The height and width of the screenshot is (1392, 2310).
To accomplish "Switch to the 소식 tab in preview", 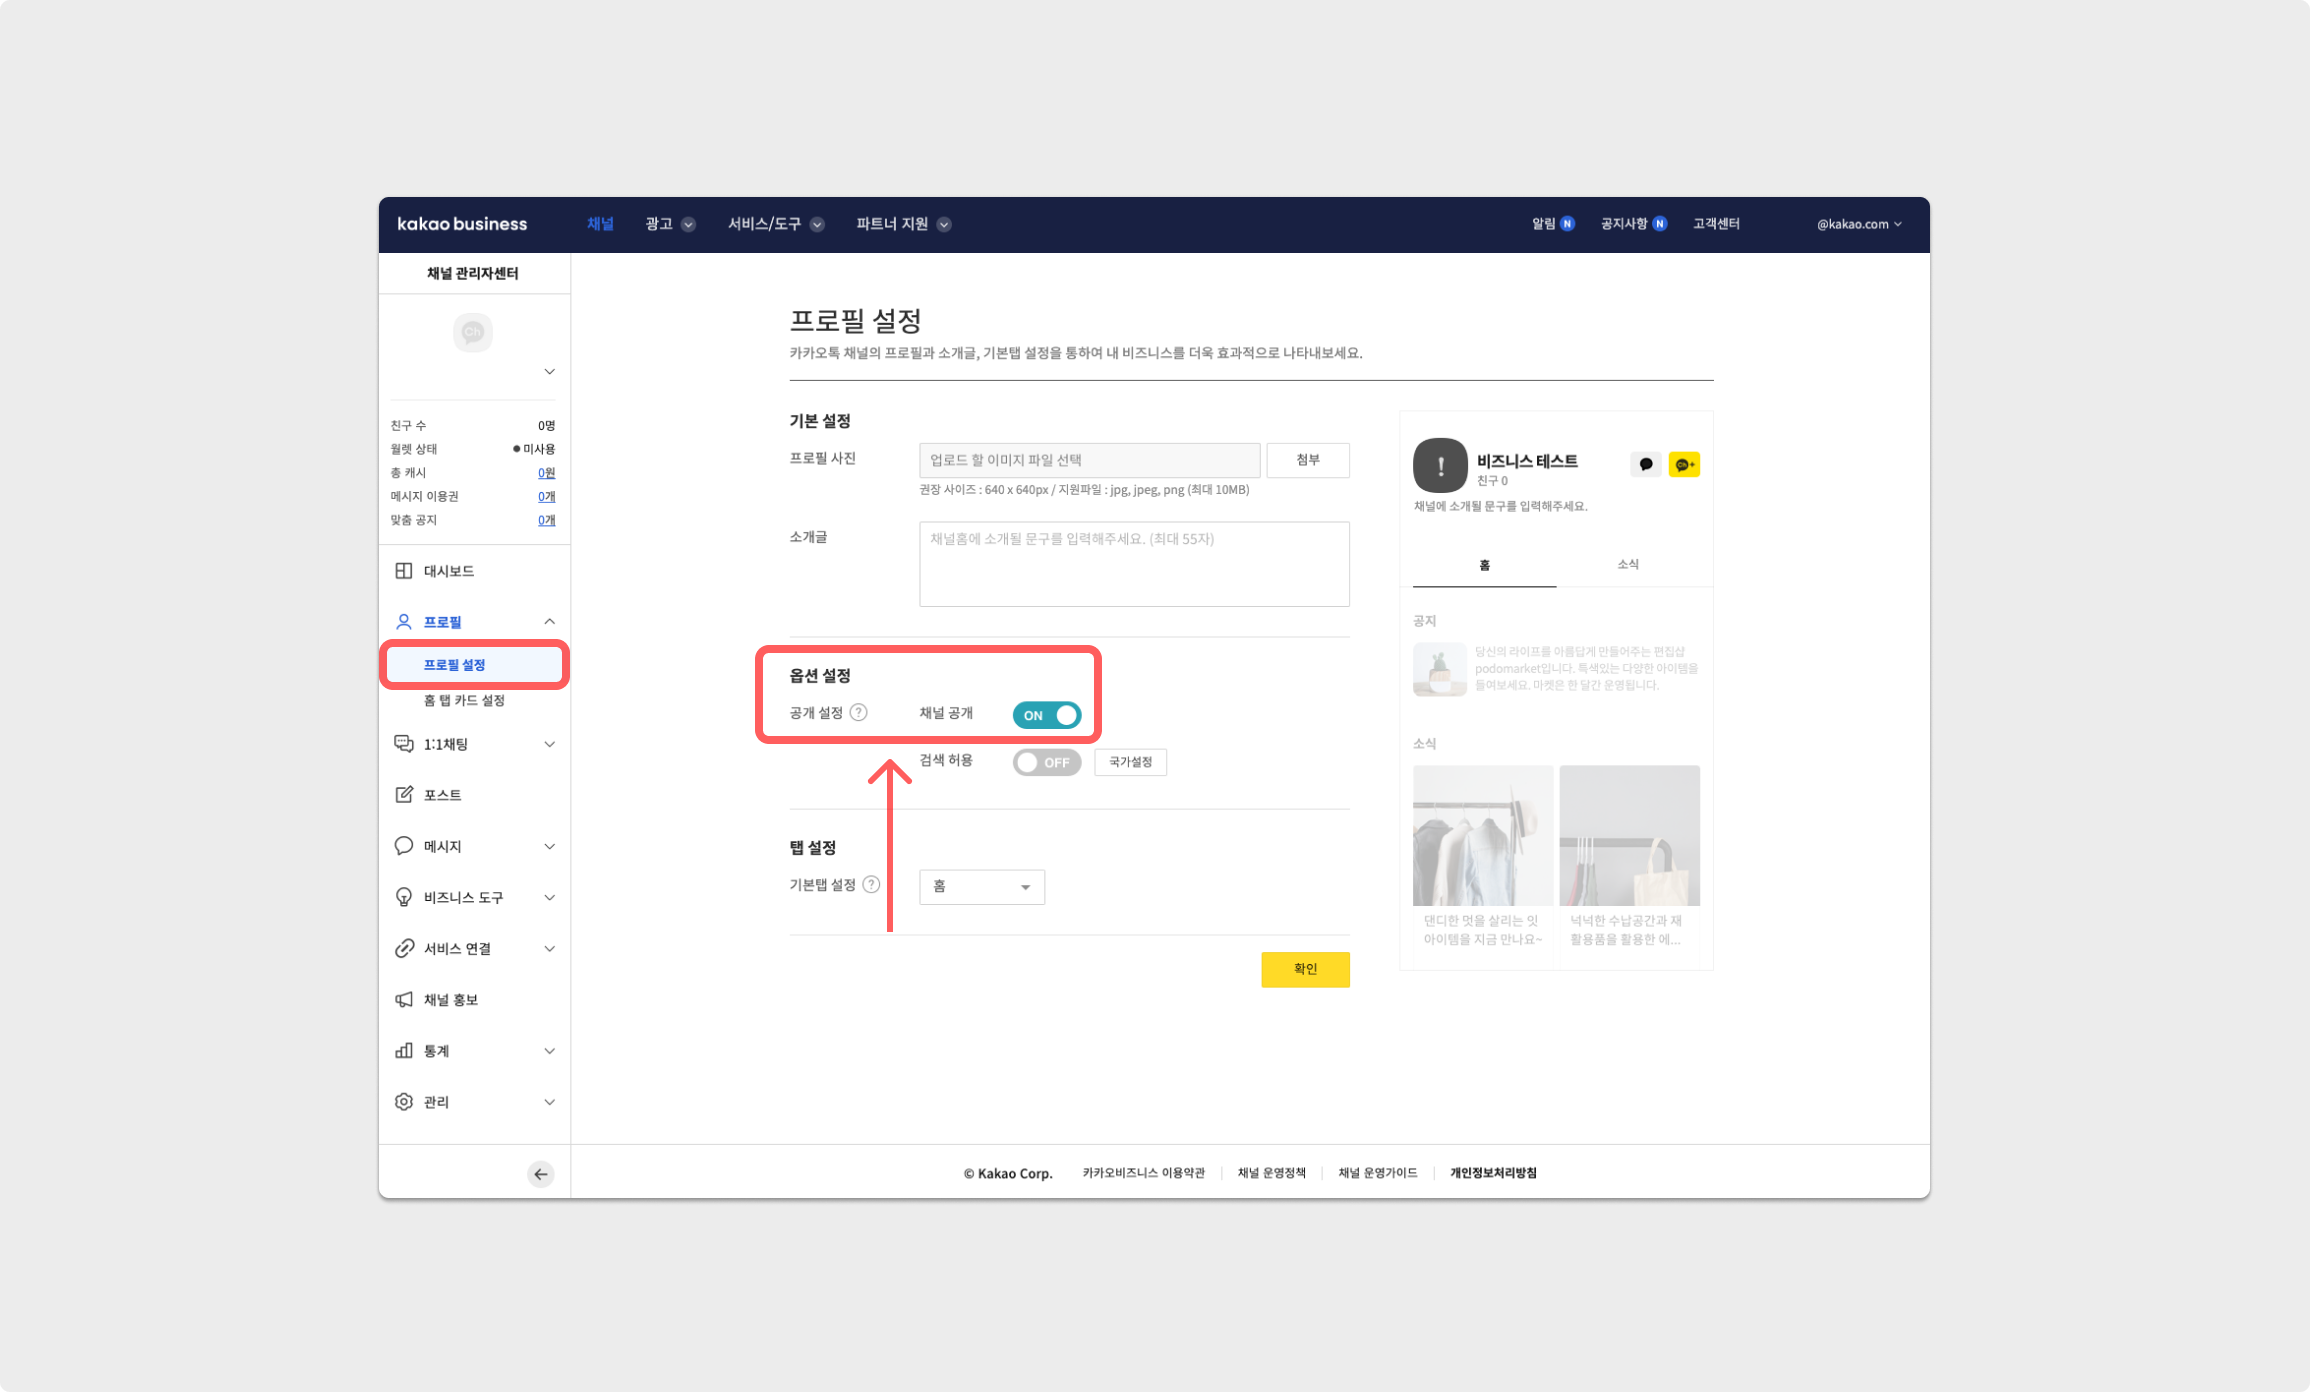I will click(x=1628, y=565).
